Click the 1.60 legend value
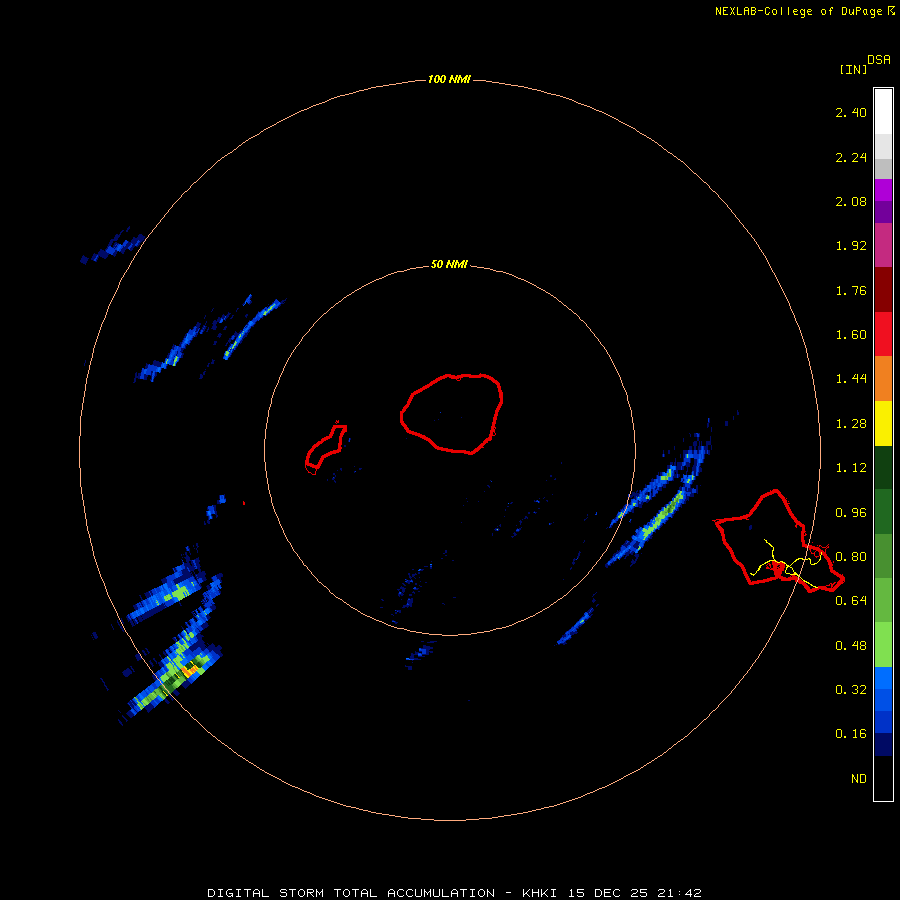Image resolution: width=900 pixels, height=900 pixels. click(851, 335)
